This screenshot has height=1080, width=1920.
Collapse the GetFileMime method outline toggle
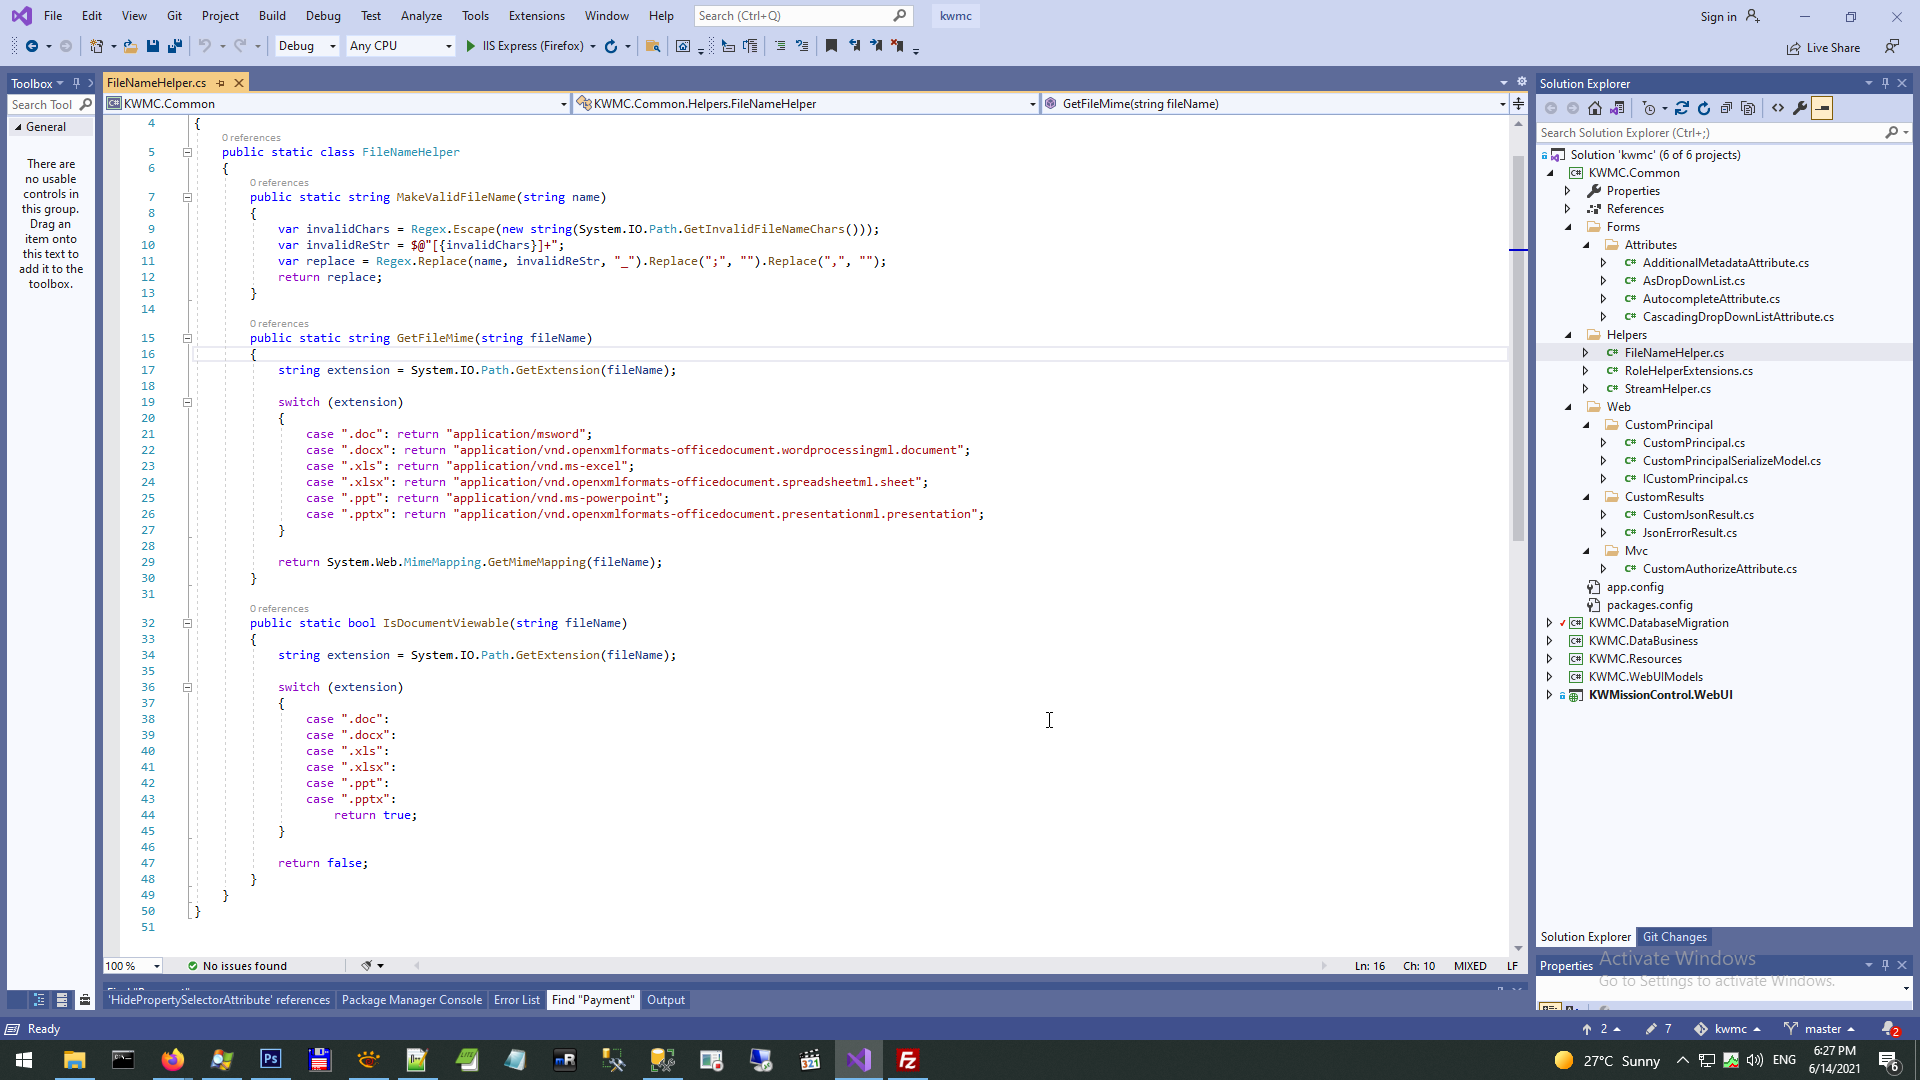[187, 338]
